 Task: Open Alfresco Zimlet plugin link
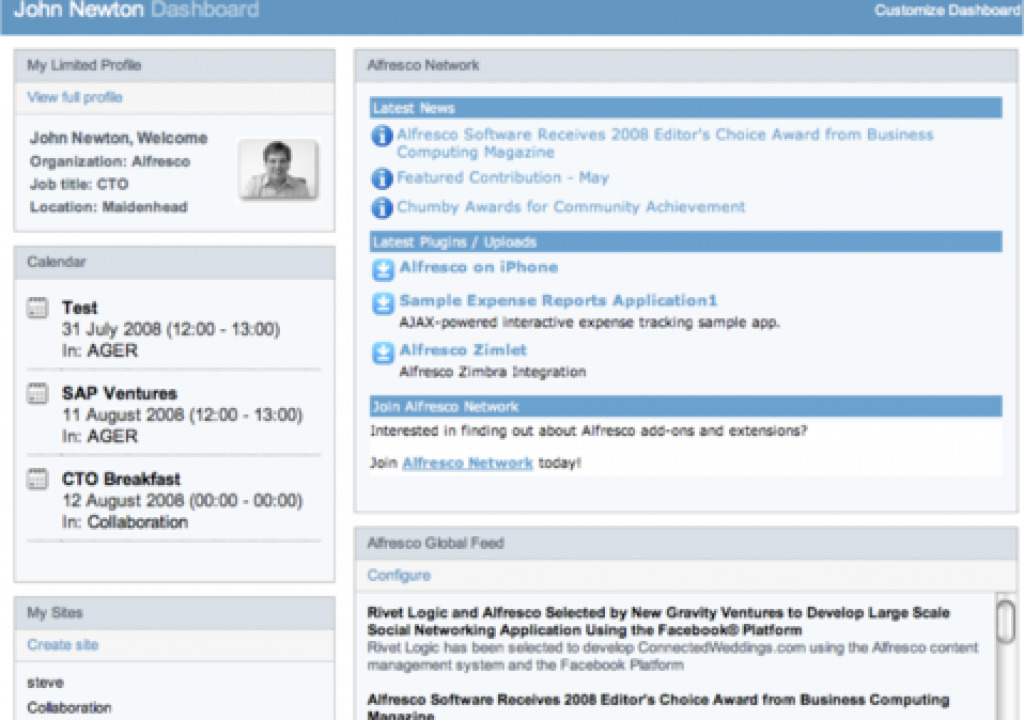(463, 350)
